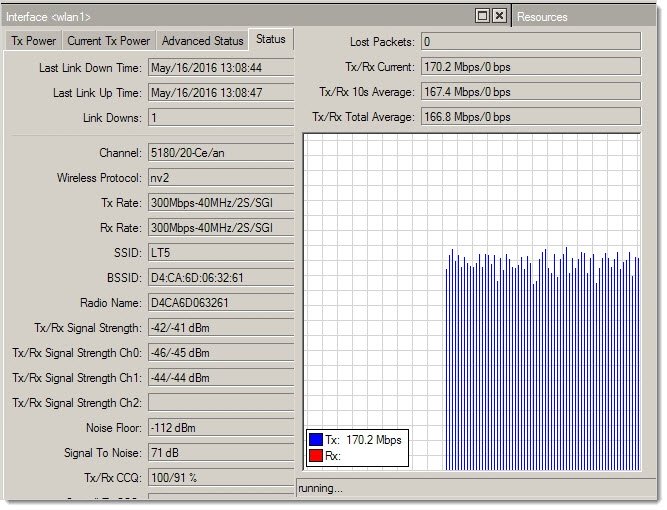This screenshot has height=510, width=667.
Task: Select the Tx/Rx Current 170.2 Mbps field
Action: click(531, 67)
